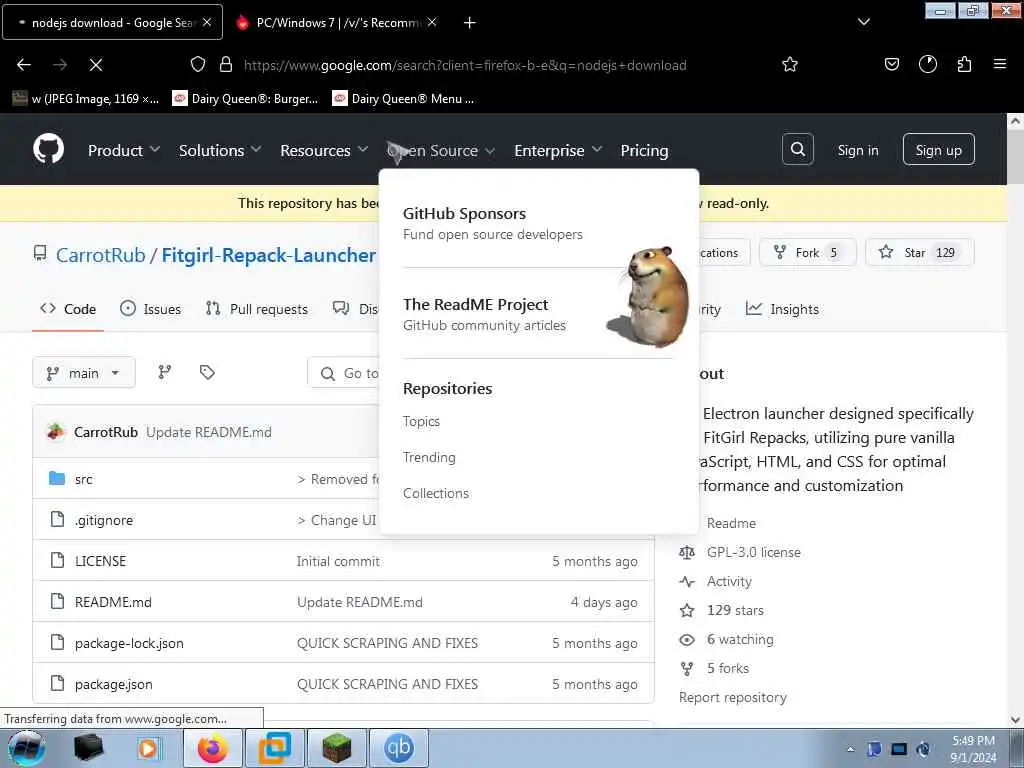Close the PC/Windows 7 tab
The width and height of the screenshot is (1024, 768).
point(432,22)
